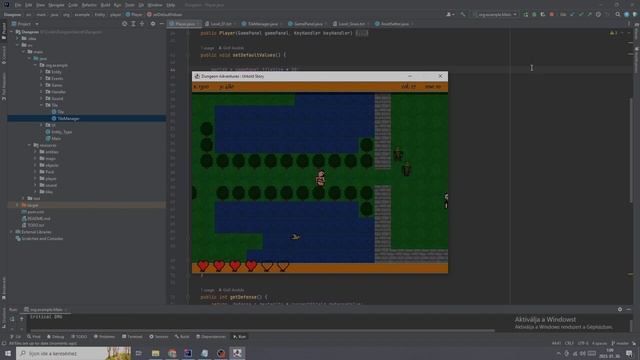Screen dimensions: 640x360
Task: Hide the Project tool window with minus icon
Action: [x=161, y=24]
